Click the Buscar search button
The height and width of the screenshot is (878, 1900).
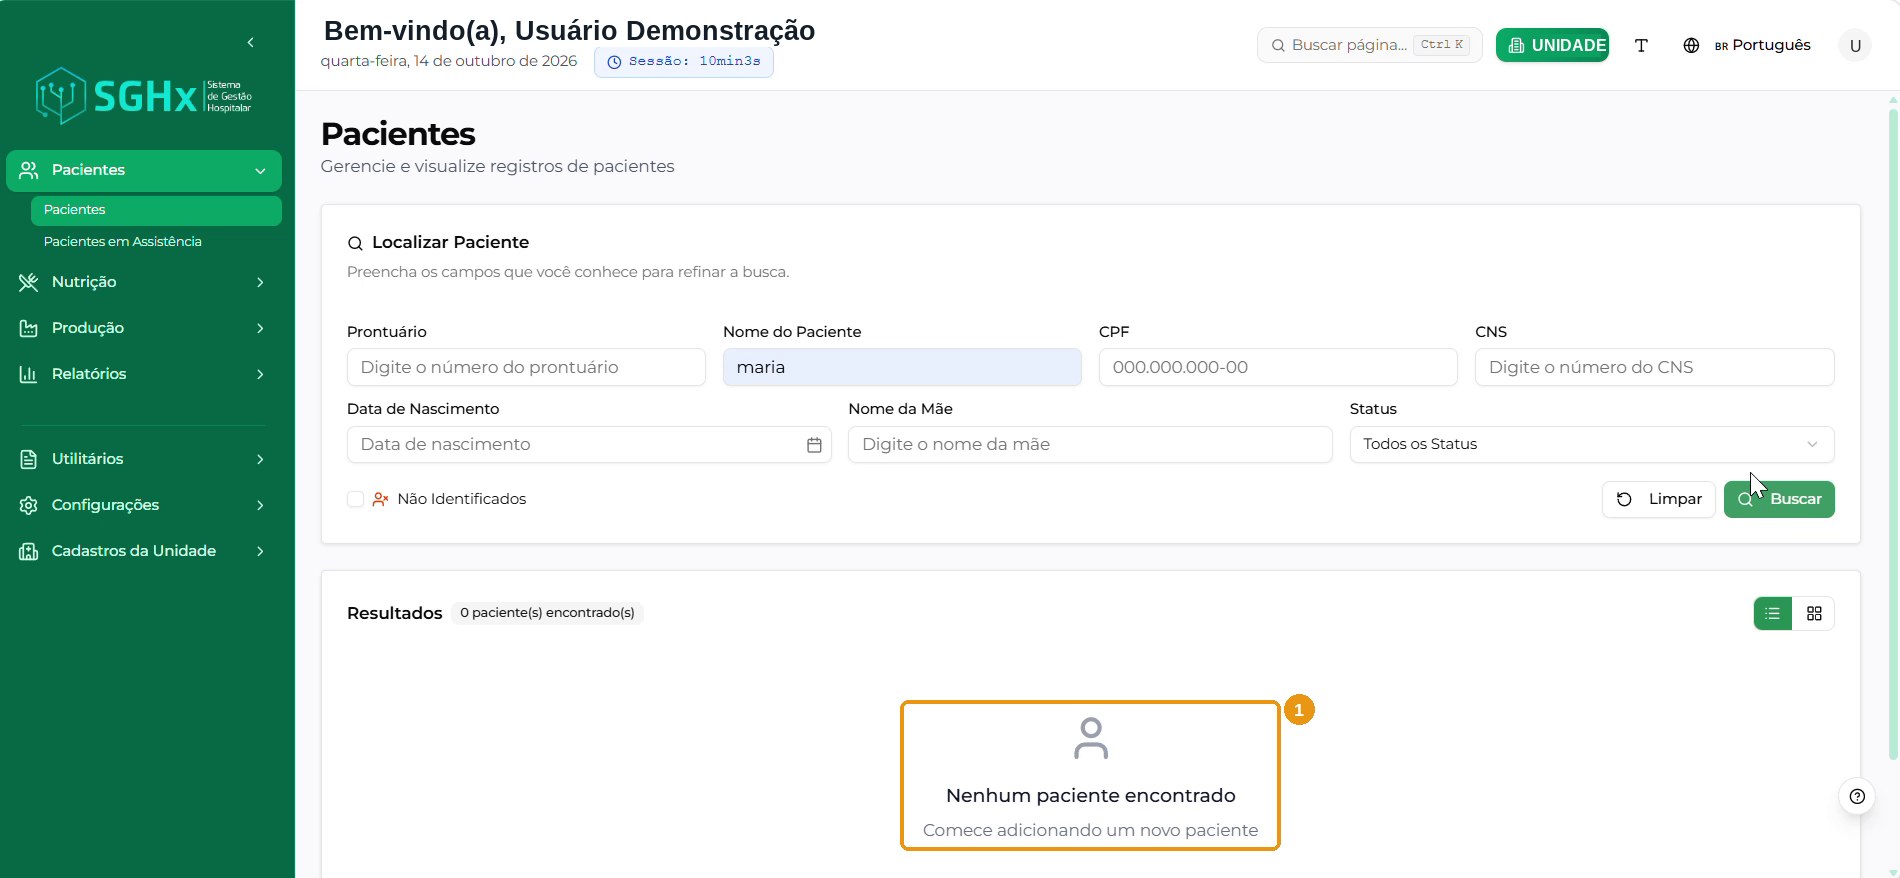click(x=1779, y=499)
